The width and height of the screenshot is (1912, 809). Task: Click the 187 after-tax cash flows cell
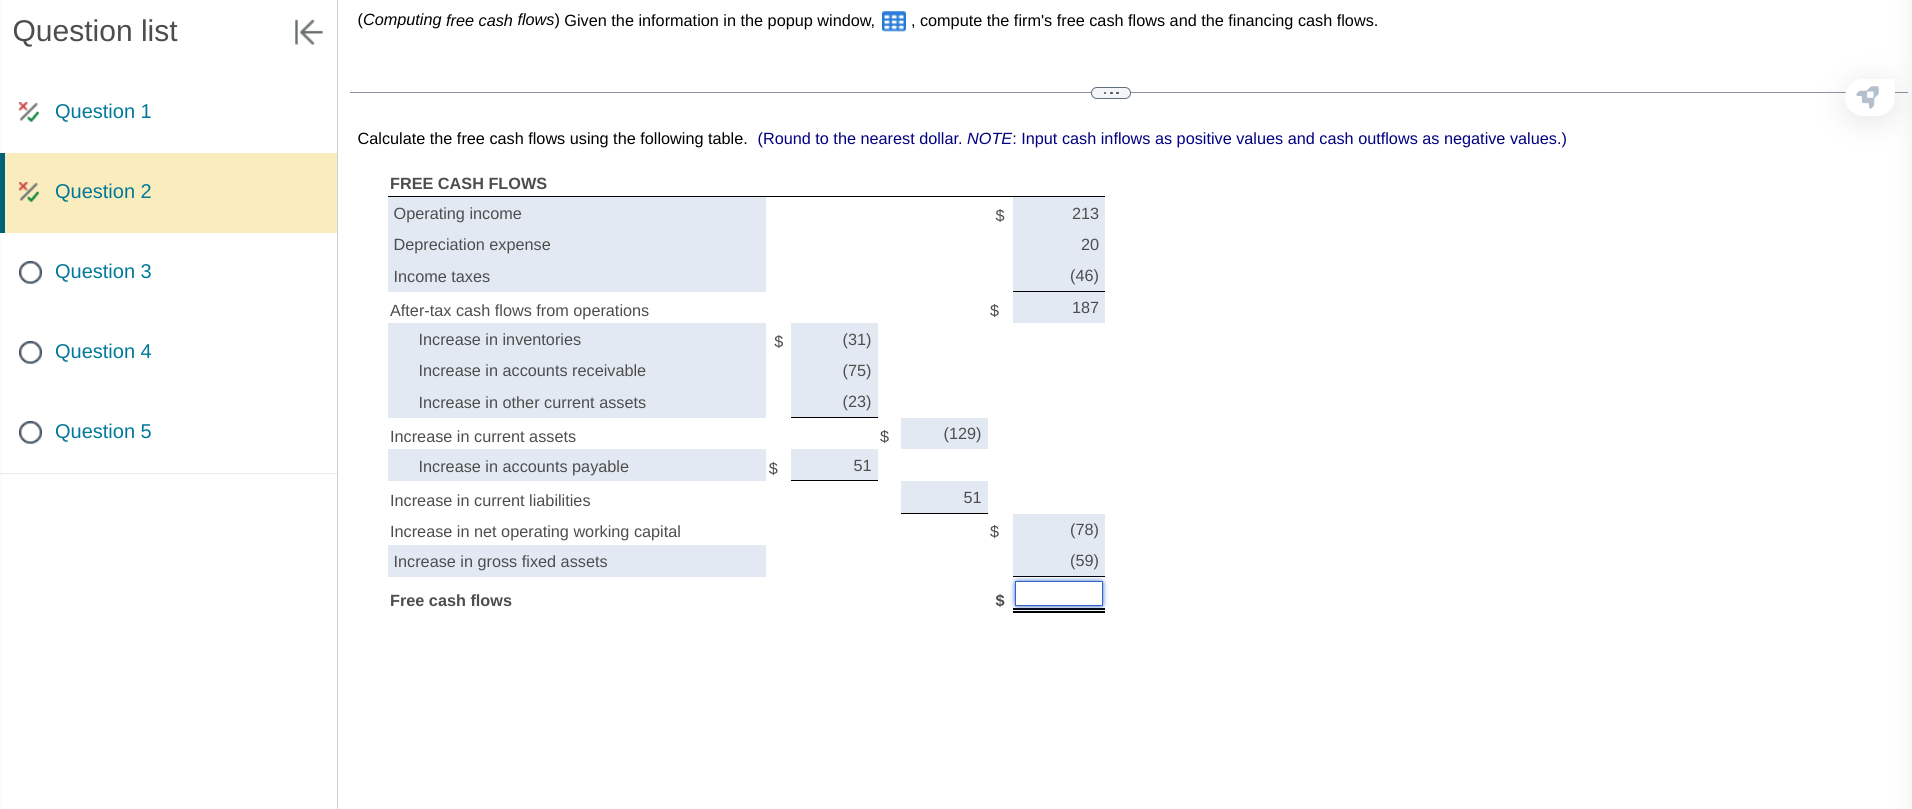coord(1058,308)
